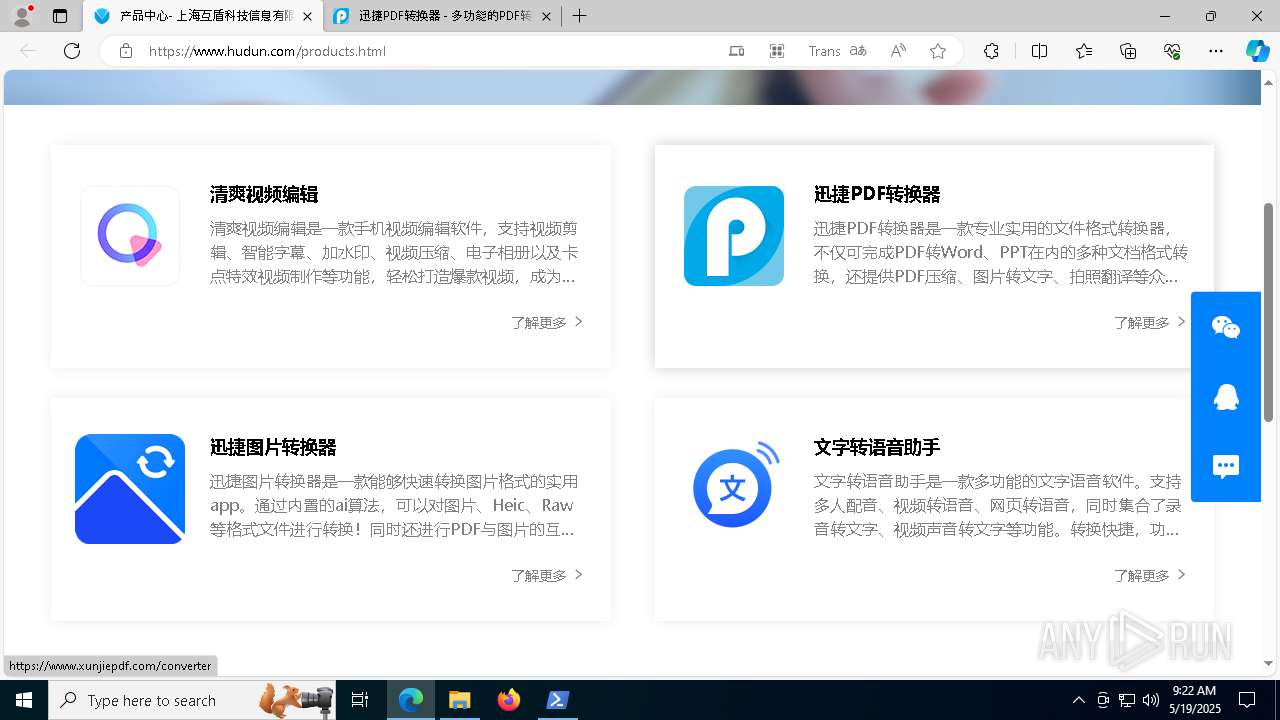Click the 文字转语音助手 speech bubble logo
The image size is (1280, 720).
734,486
